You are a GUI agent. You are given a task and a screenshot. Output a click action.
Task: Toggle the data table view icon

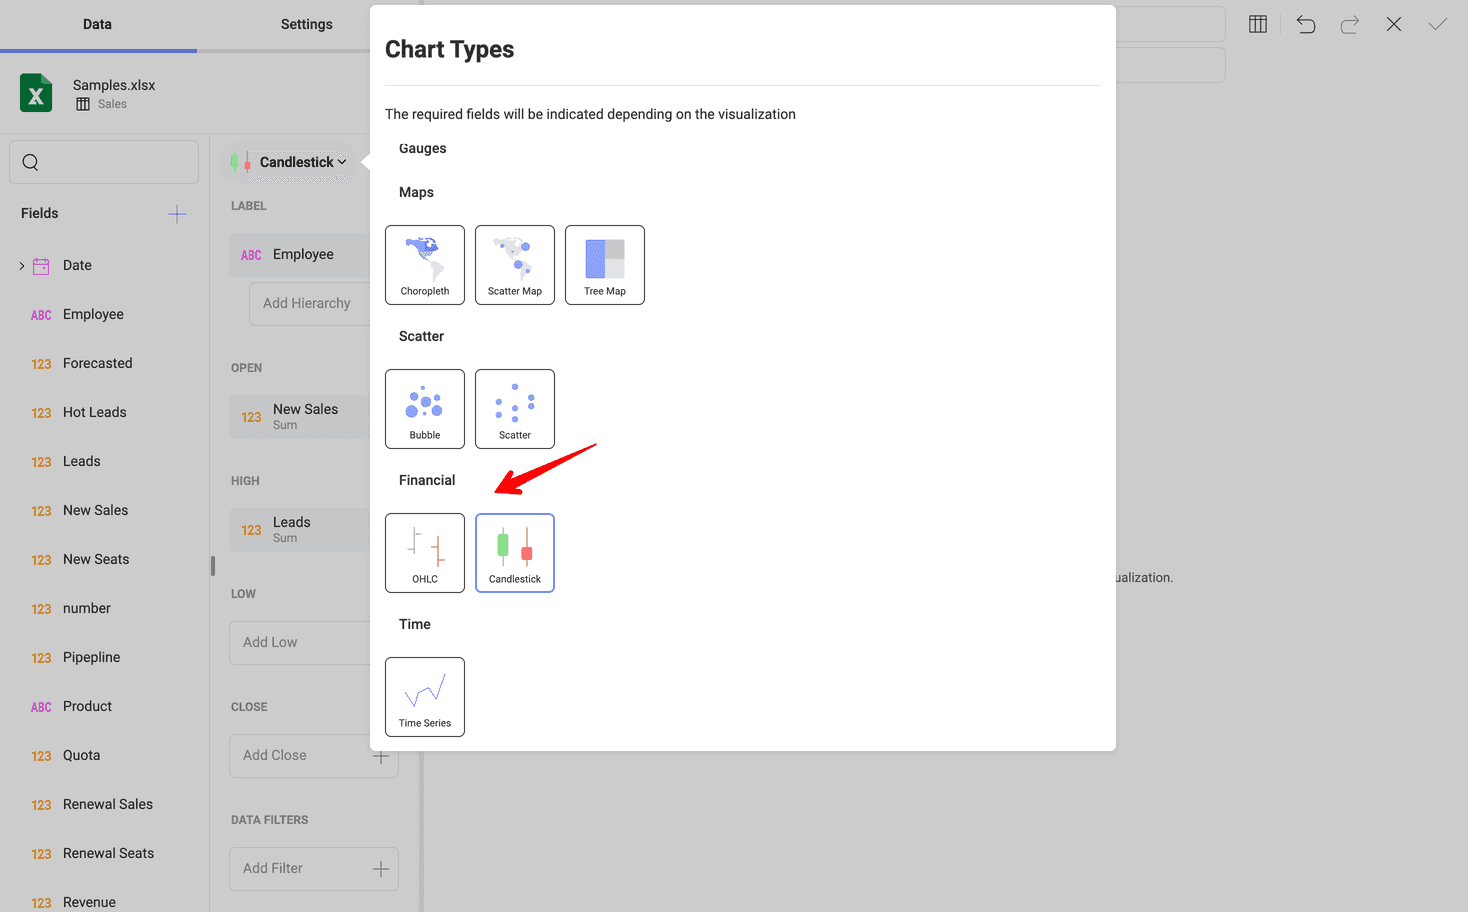point(1258,24)
